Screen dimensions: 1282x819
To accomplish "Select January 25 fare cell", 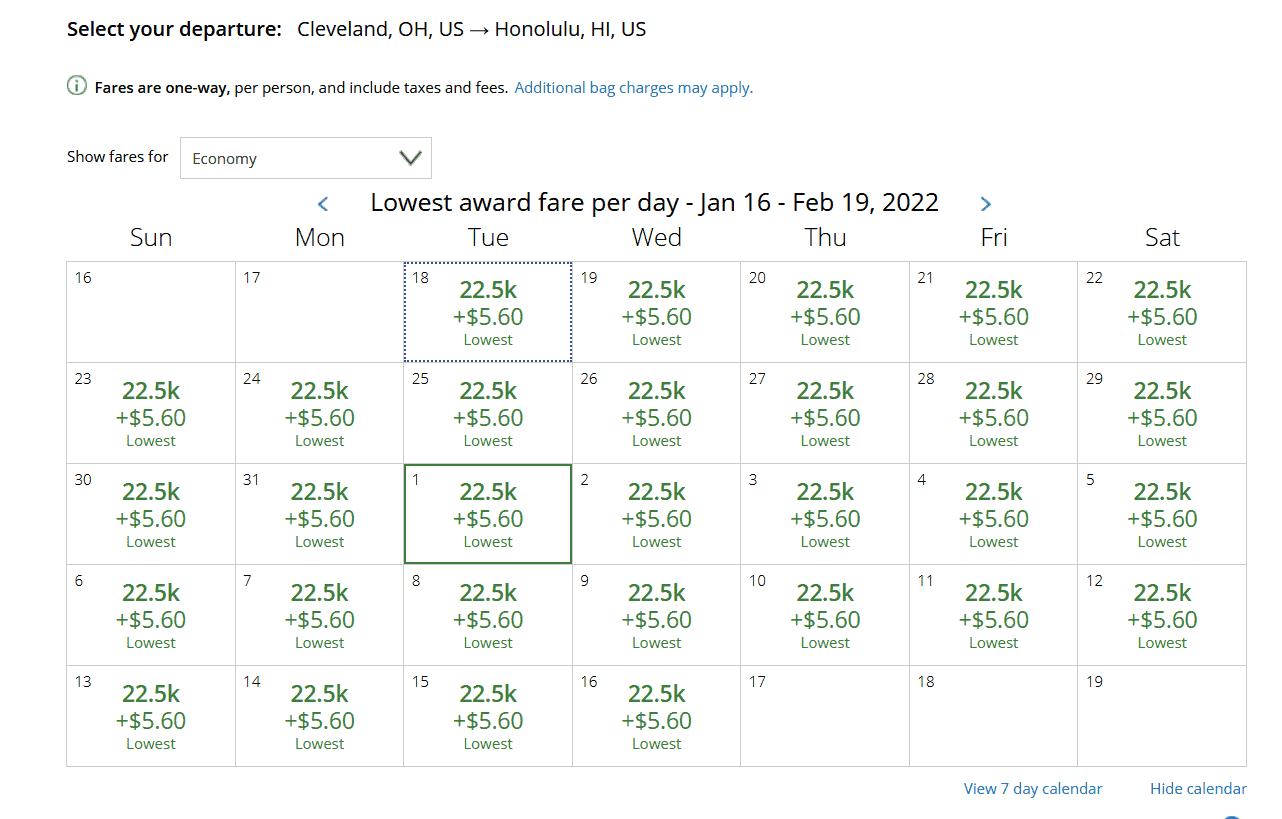I will (x=488, y=413).
